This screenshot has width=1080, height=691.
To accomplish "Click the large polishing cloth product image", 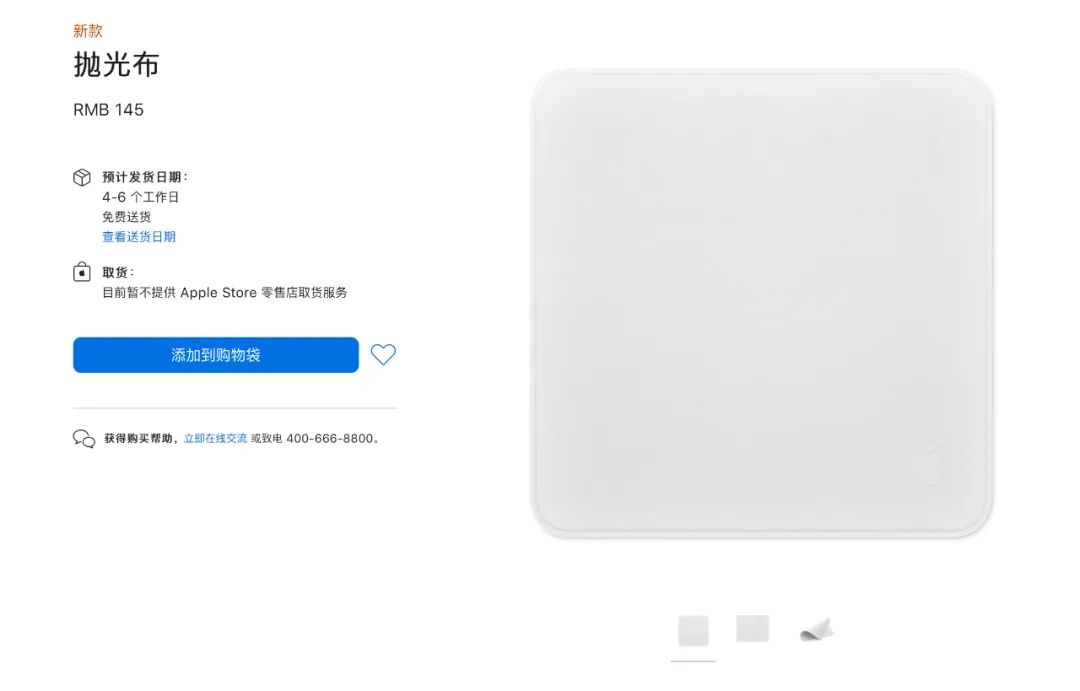I will 761,304.
